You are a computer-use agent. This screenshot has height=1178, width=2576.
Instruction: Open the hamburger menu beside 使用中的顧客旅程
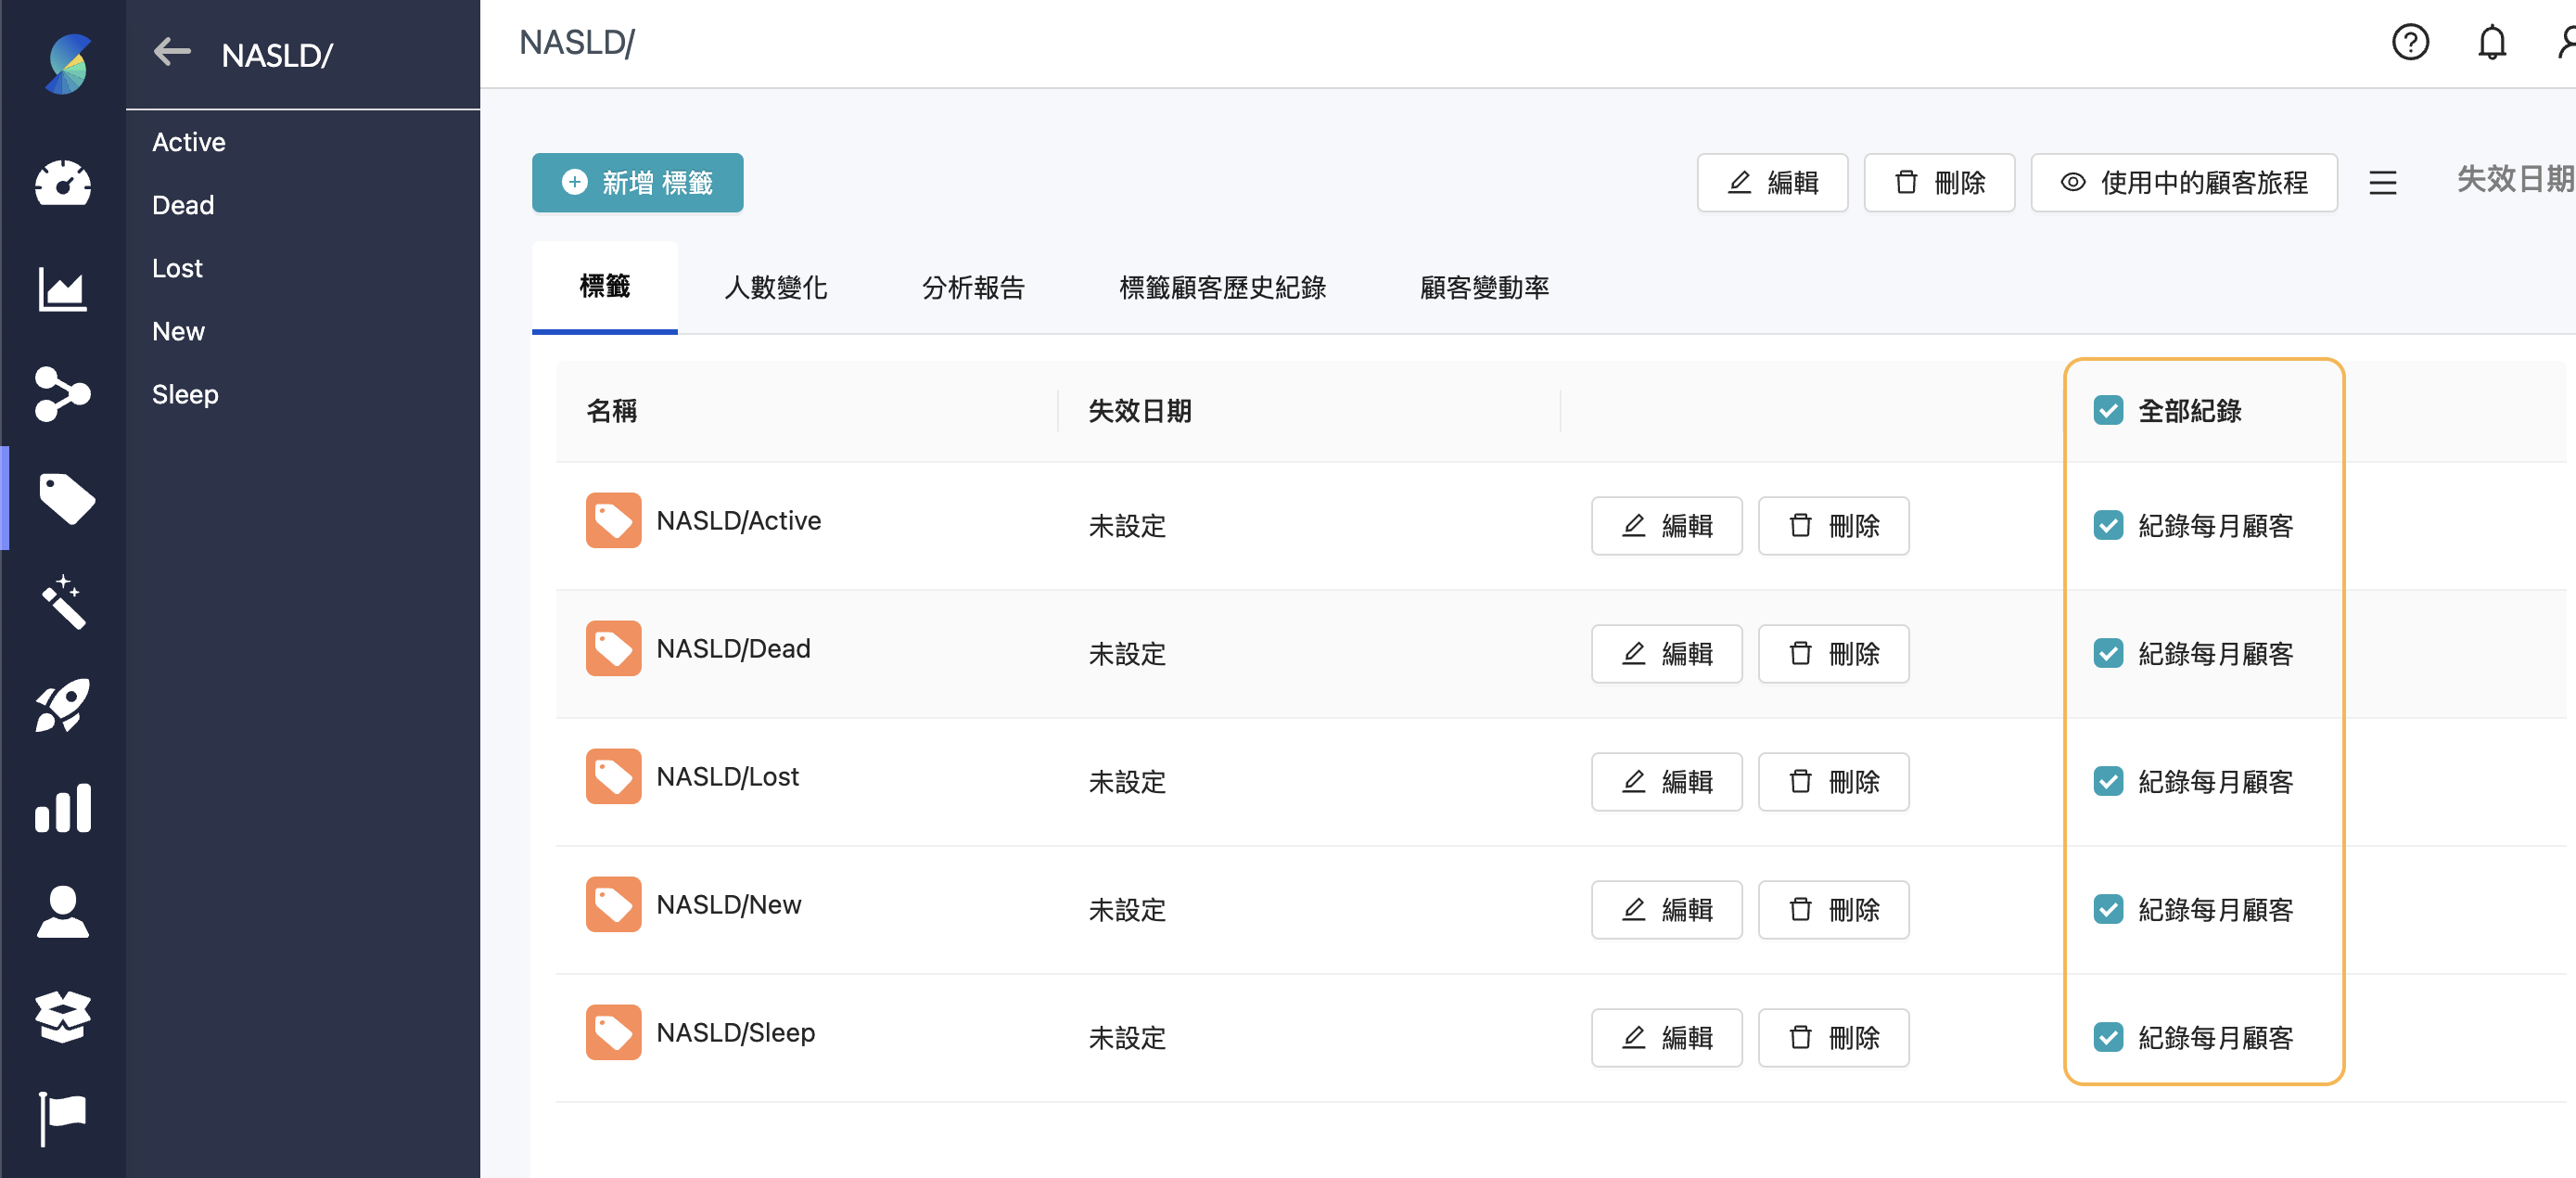(2382, 183)
